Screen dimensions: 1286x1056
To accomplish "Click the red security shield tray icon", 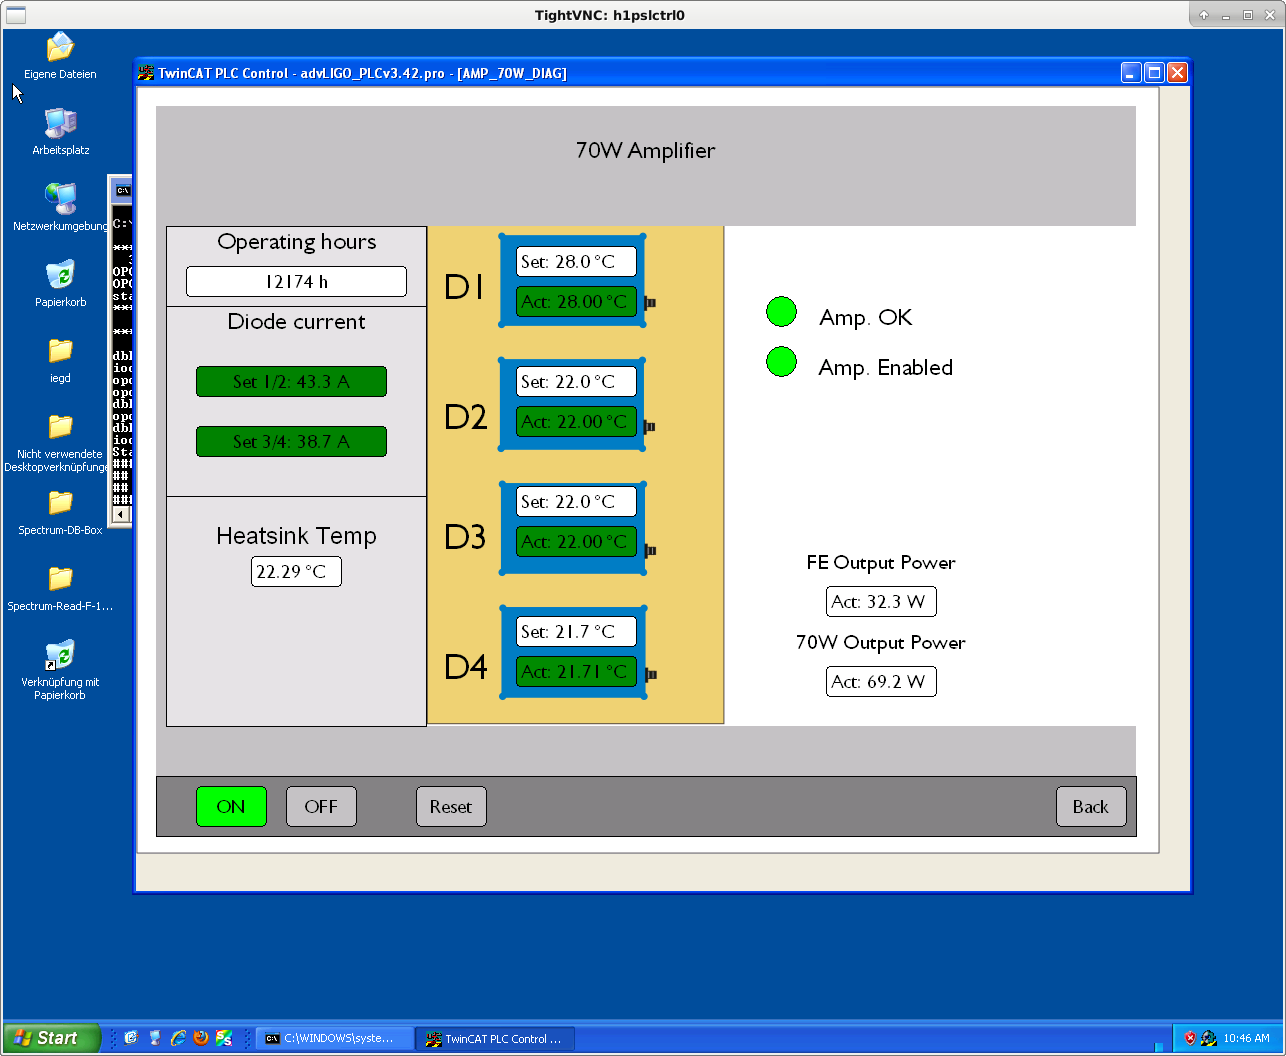I will point(1190,1038).
